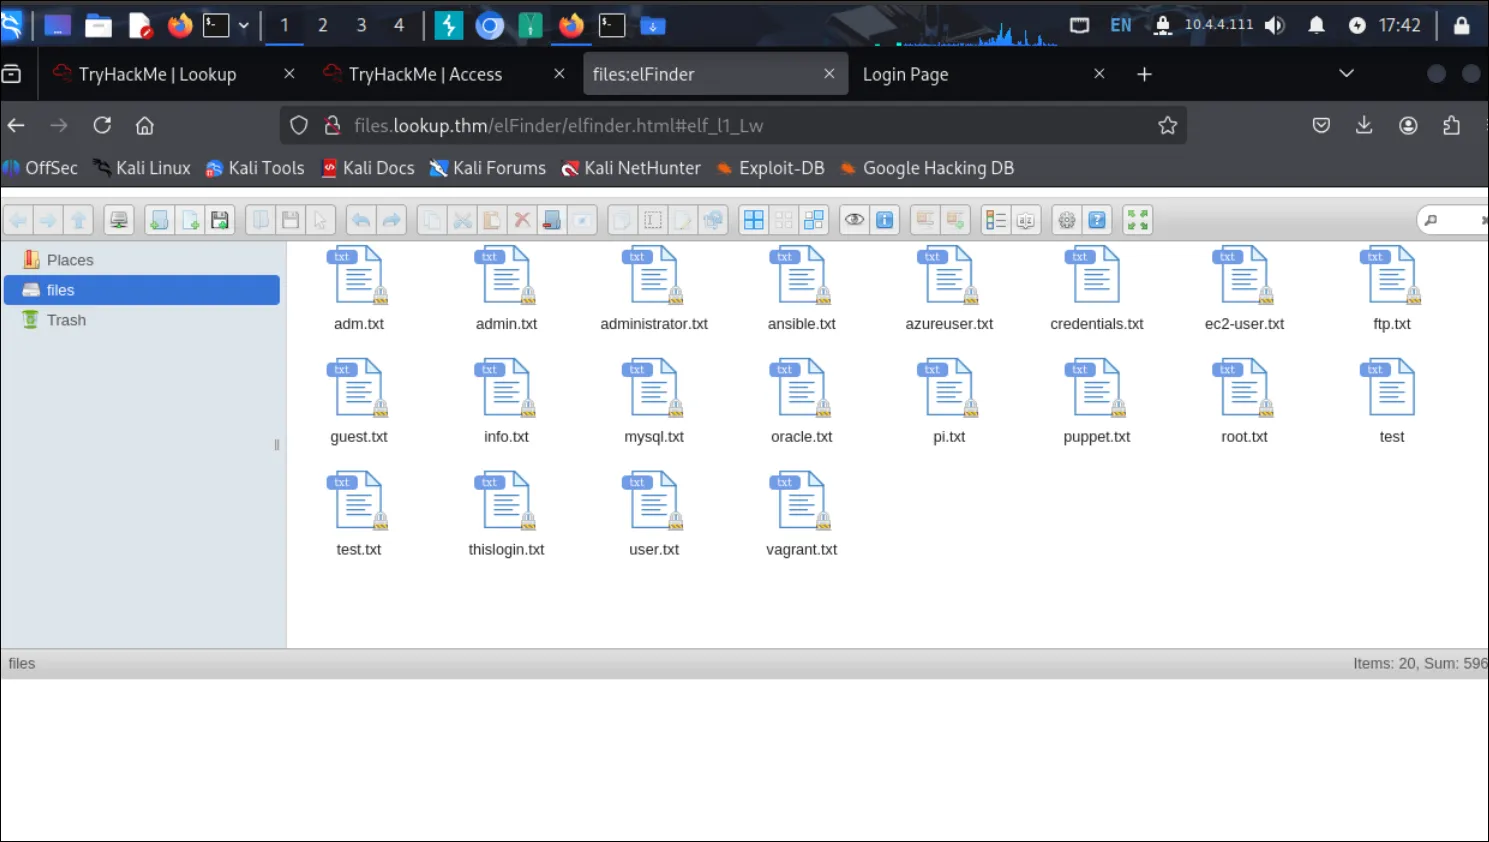This screenshot has width=1489, height=842.
Task: Open the Kali Tools bookmark
Action: [255, 168]
